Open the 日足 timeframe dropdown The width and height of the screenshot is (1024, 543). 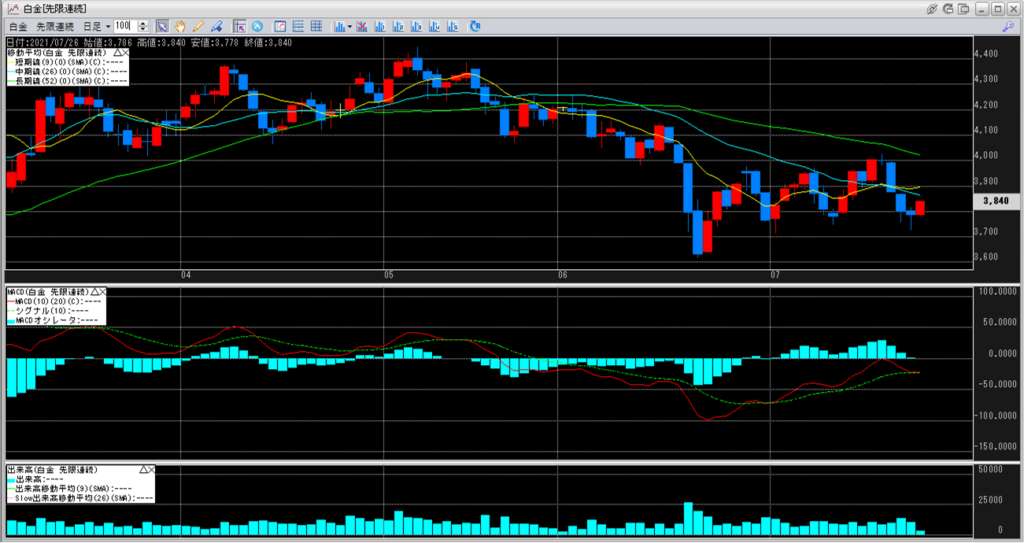[96, 27]
